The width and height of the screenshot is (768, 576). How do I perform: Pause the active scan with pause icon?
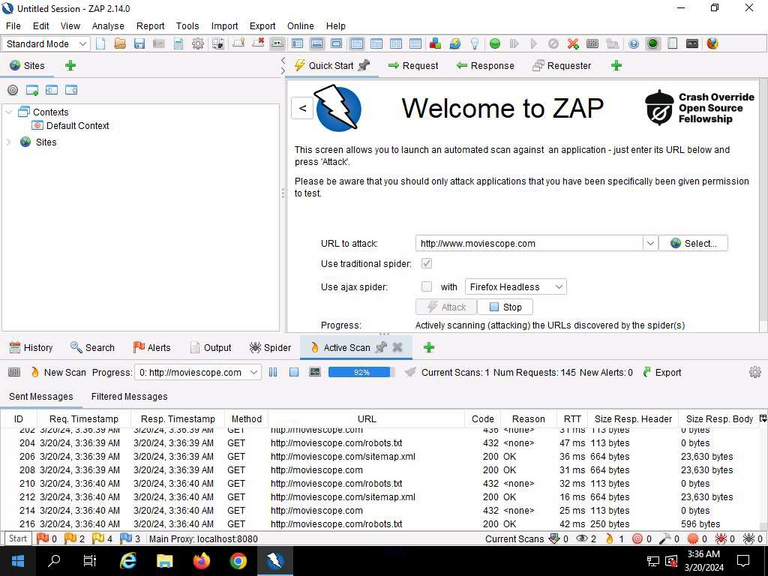273,372
